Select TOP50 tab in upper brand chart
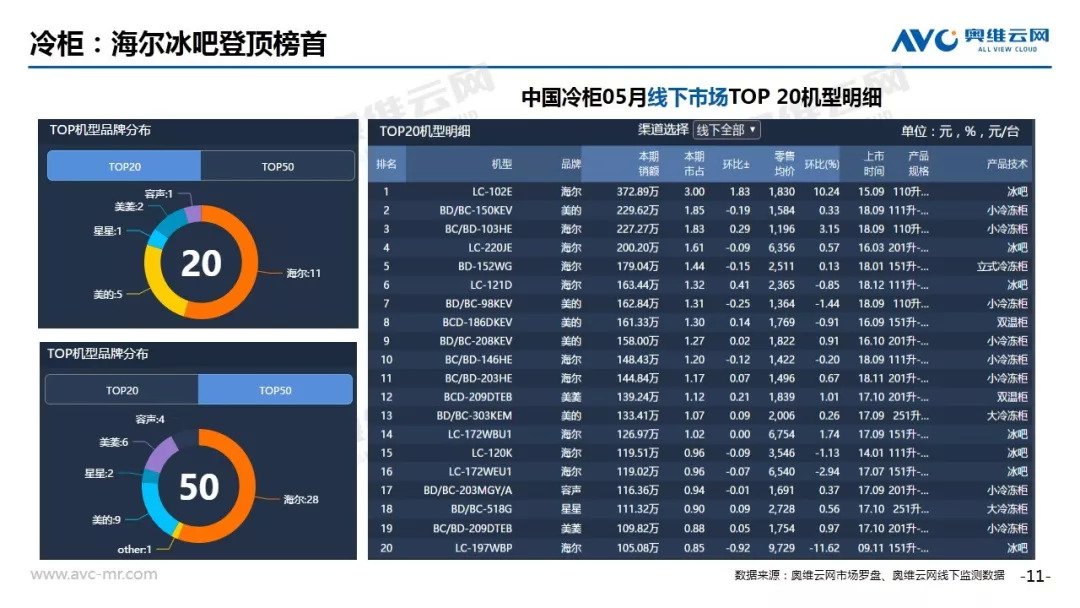The height and width of the screenshot is (608, 1080). click(x=278, y=166)
